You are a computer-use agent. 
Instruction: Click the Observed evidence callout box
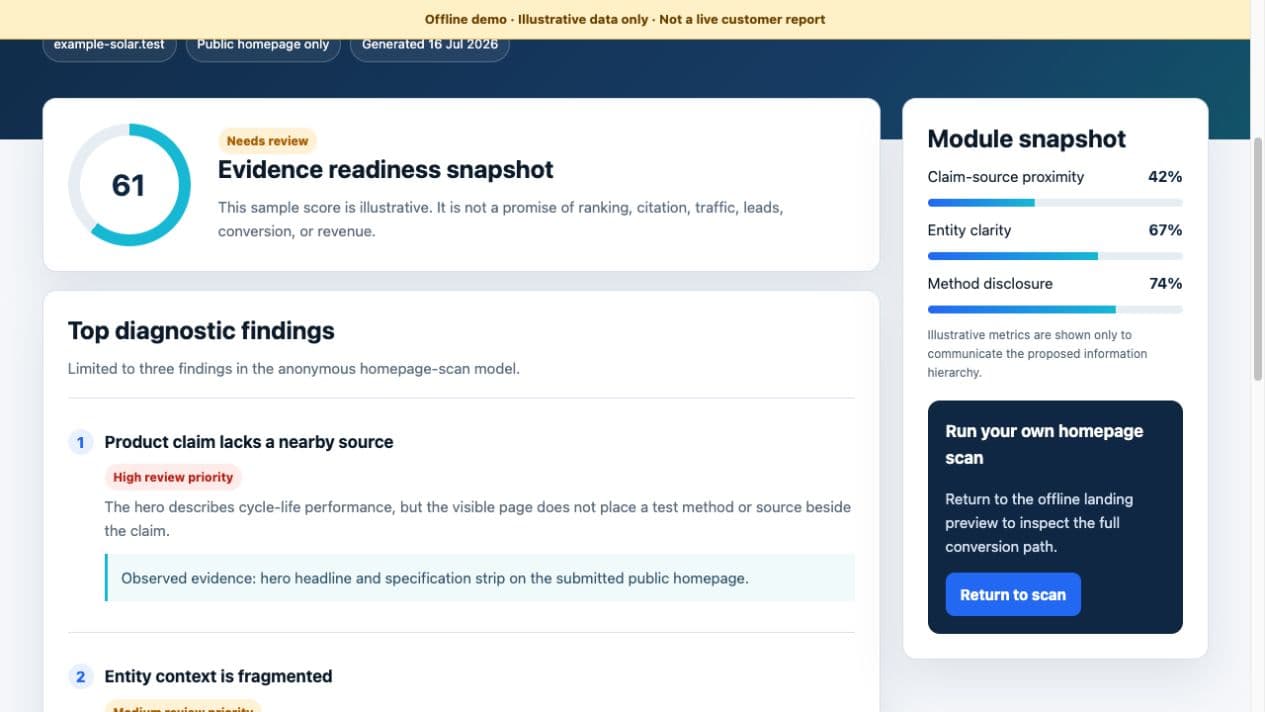coord(480,578)
